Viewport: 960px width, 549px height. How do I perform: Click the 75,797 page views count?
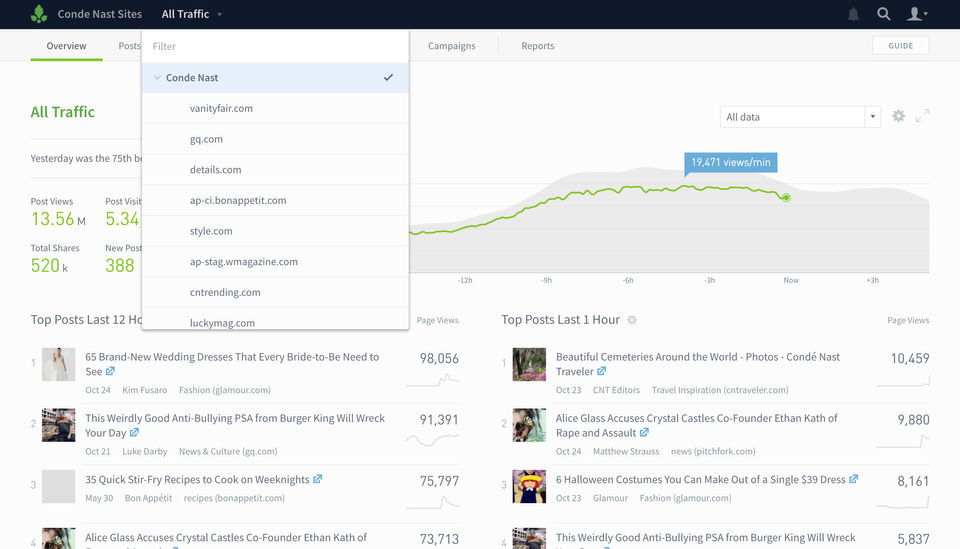[x=439, y=480]
